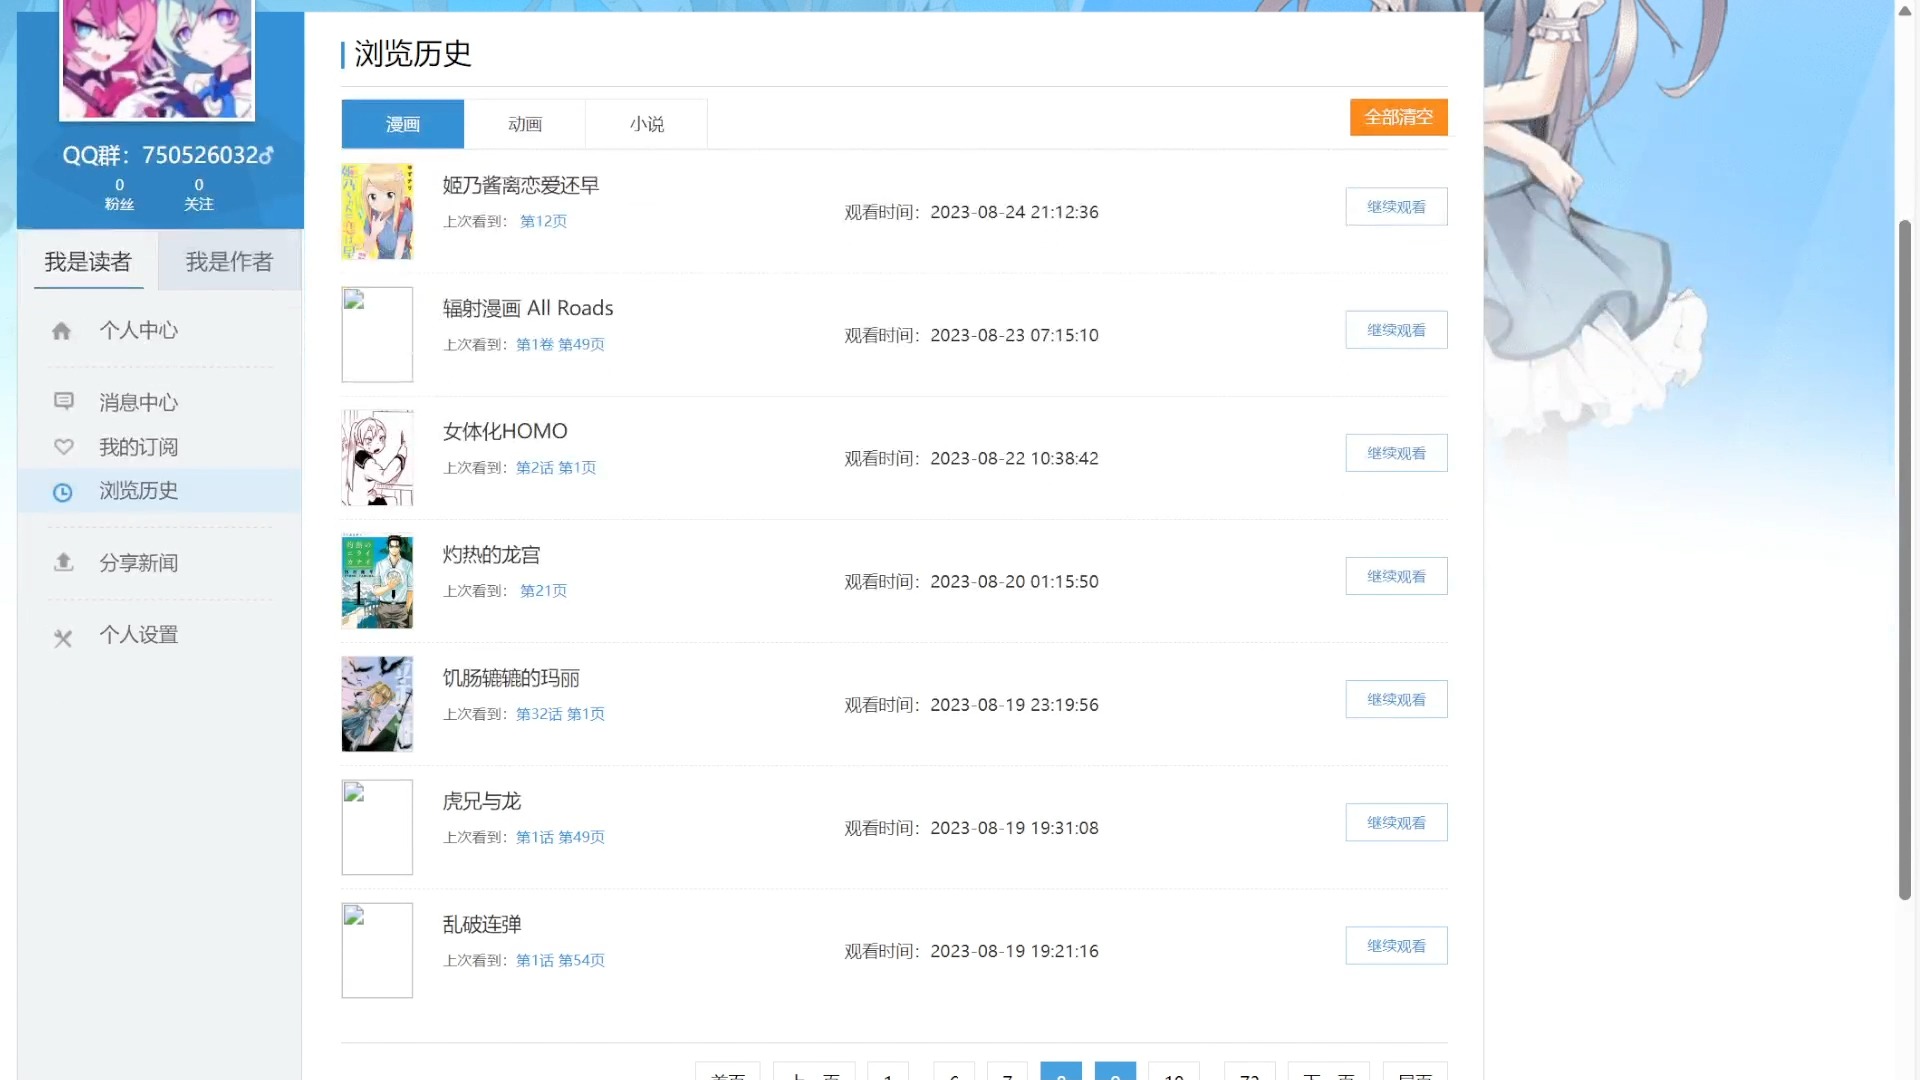Click the upload icon beside 分享新闻
This screenshot has width=1920, height=1080.
coord(63,562)
